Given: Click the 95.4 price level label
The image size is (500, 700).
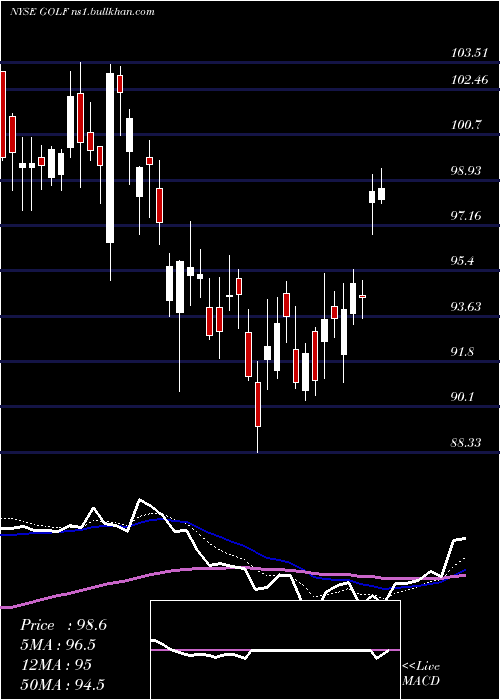Looking at the screenshot, I should coord(462,261).
